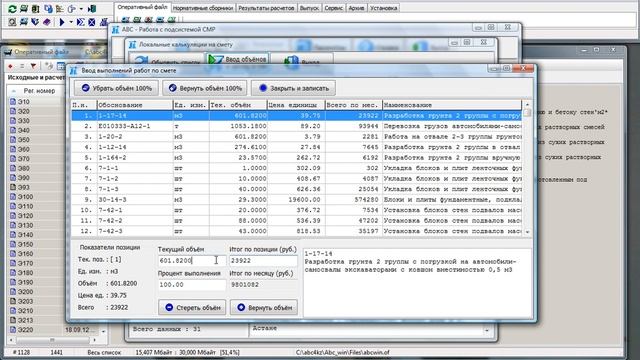Click the 'Текущий объём' input field
The image size is (640, 360).
pos(191,260)
